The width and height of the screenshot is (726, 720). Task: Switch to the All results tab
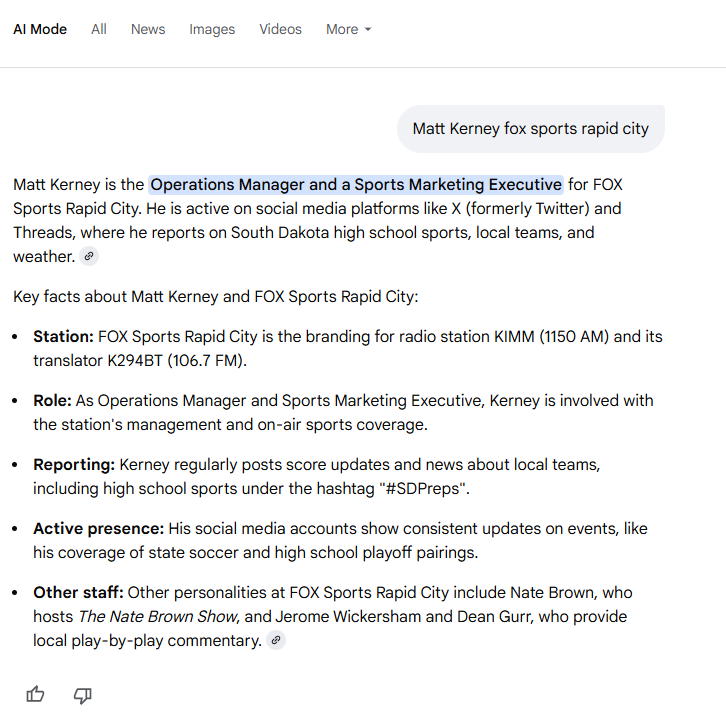click(x=99, y=29)
